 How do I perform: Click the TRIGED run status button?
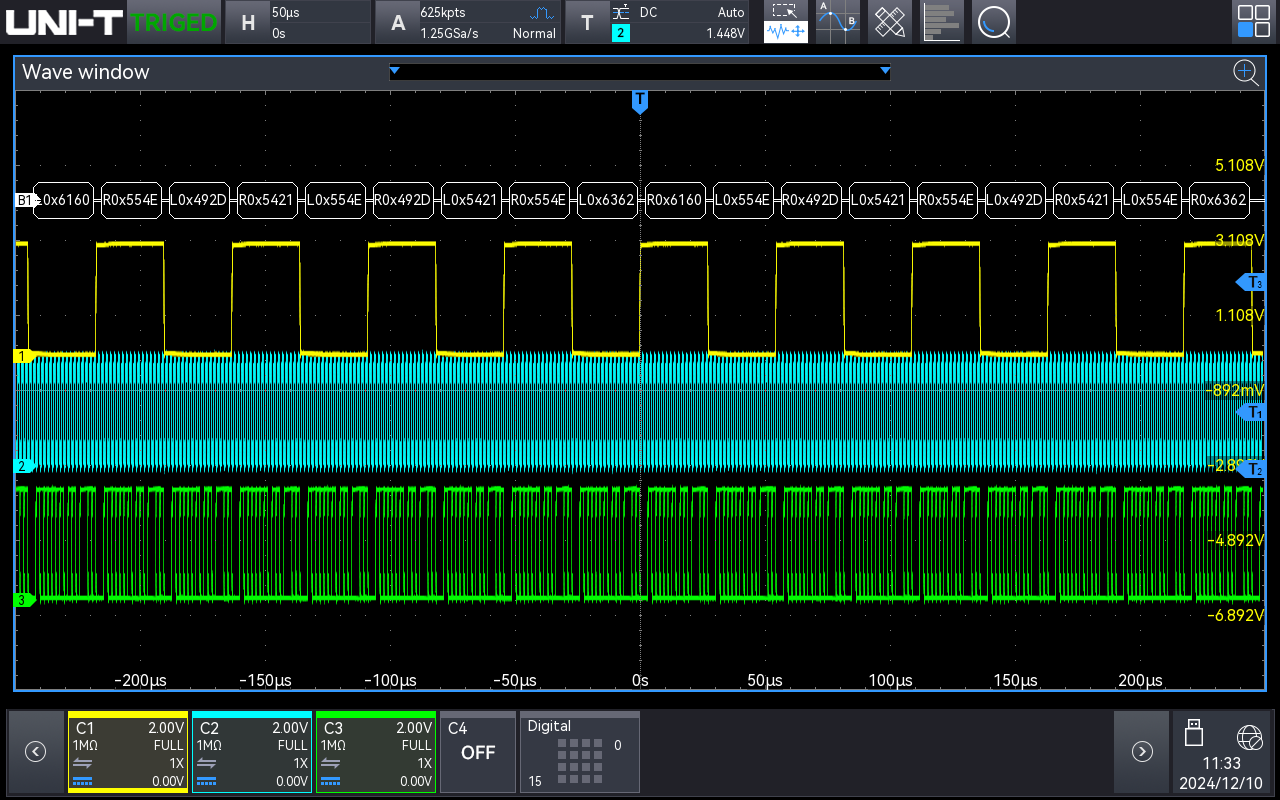pyautogui.click(x=174, y=22)
